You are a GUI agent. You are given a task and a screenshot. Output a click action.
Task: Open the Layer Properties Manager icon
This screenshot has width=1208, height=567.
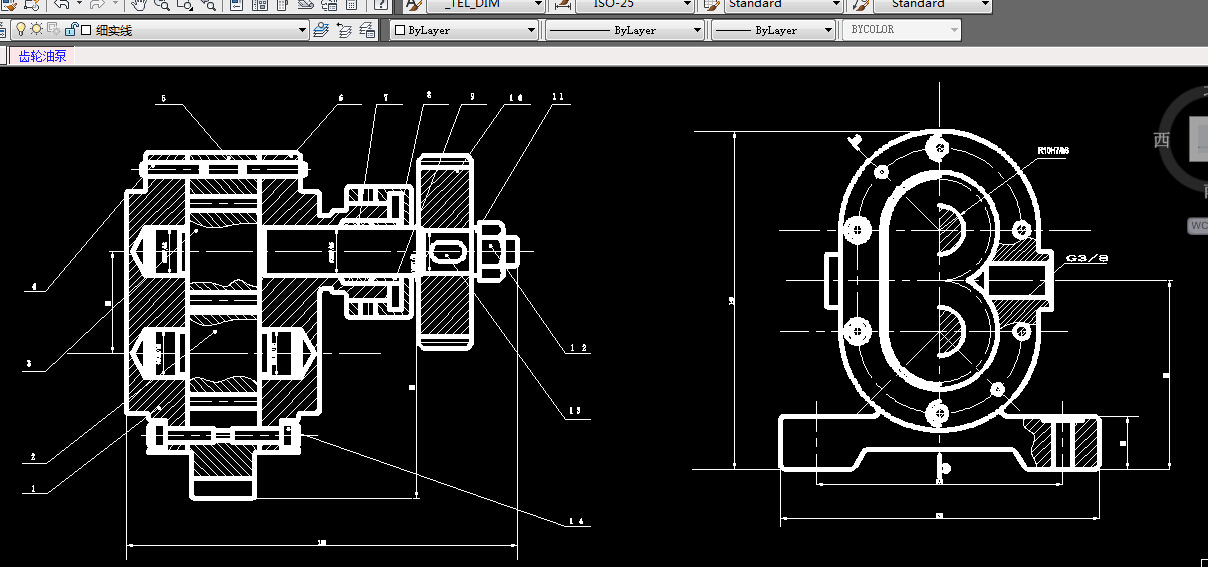[x=2, y=30]
